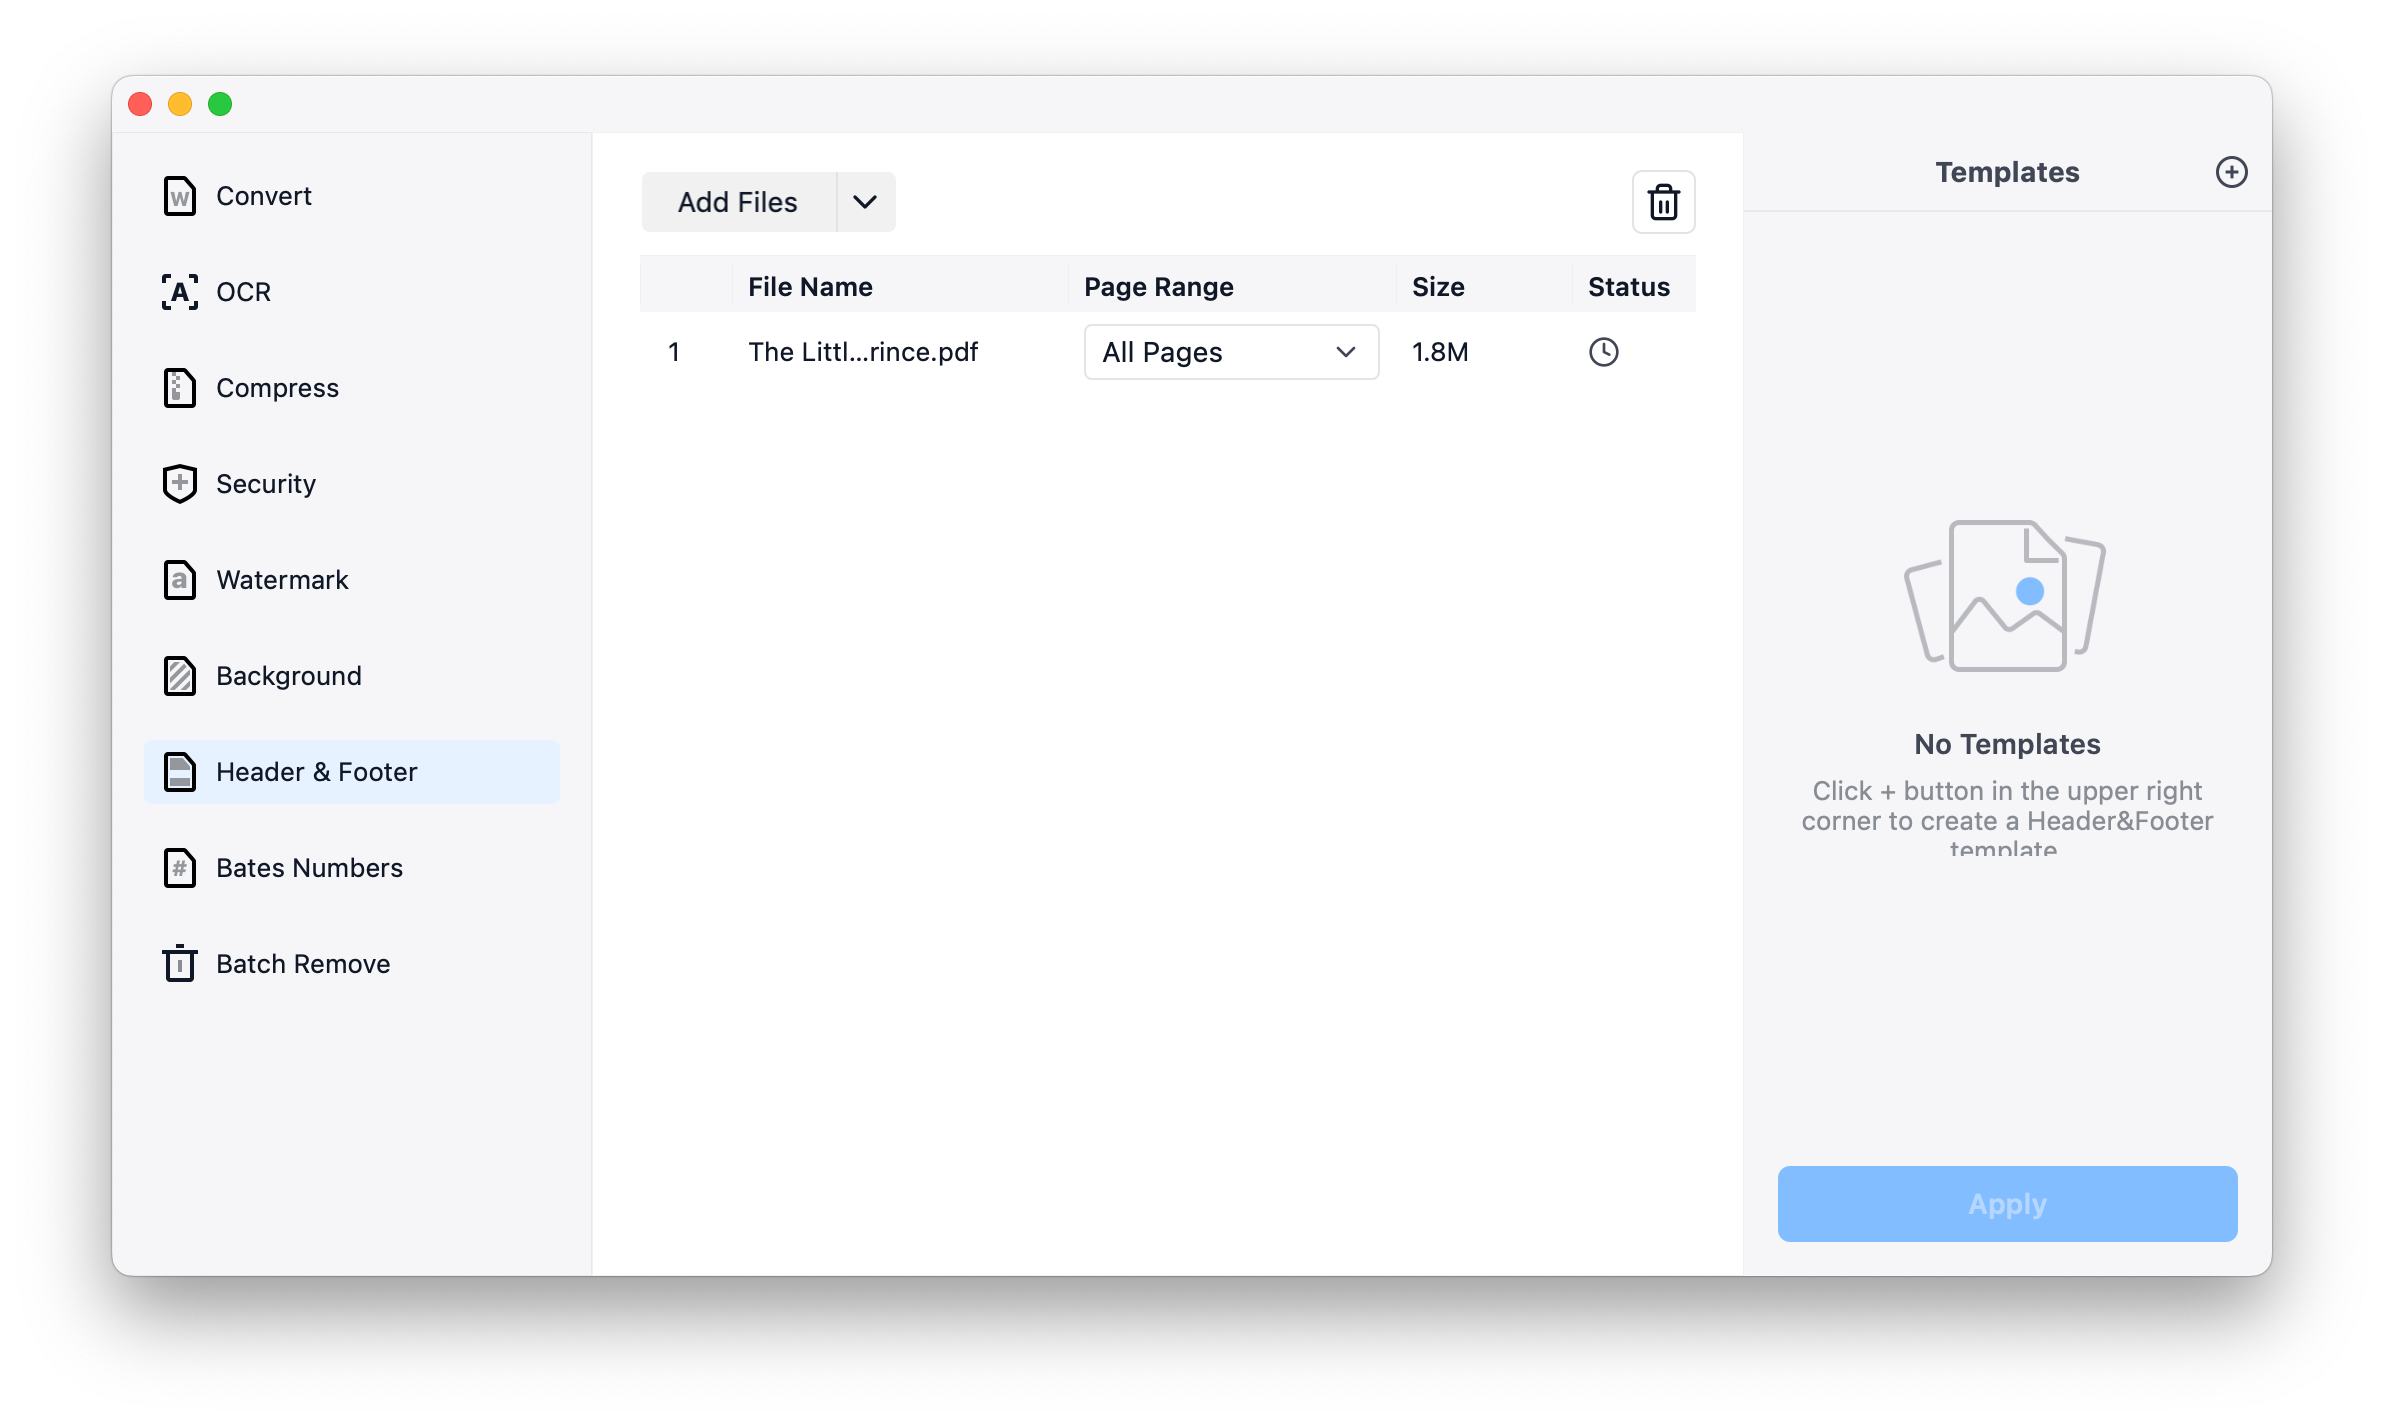Viewport: 2384px width, 1424px height.
Task: Add a new template with the plus icon
Action: point(2231,172)
